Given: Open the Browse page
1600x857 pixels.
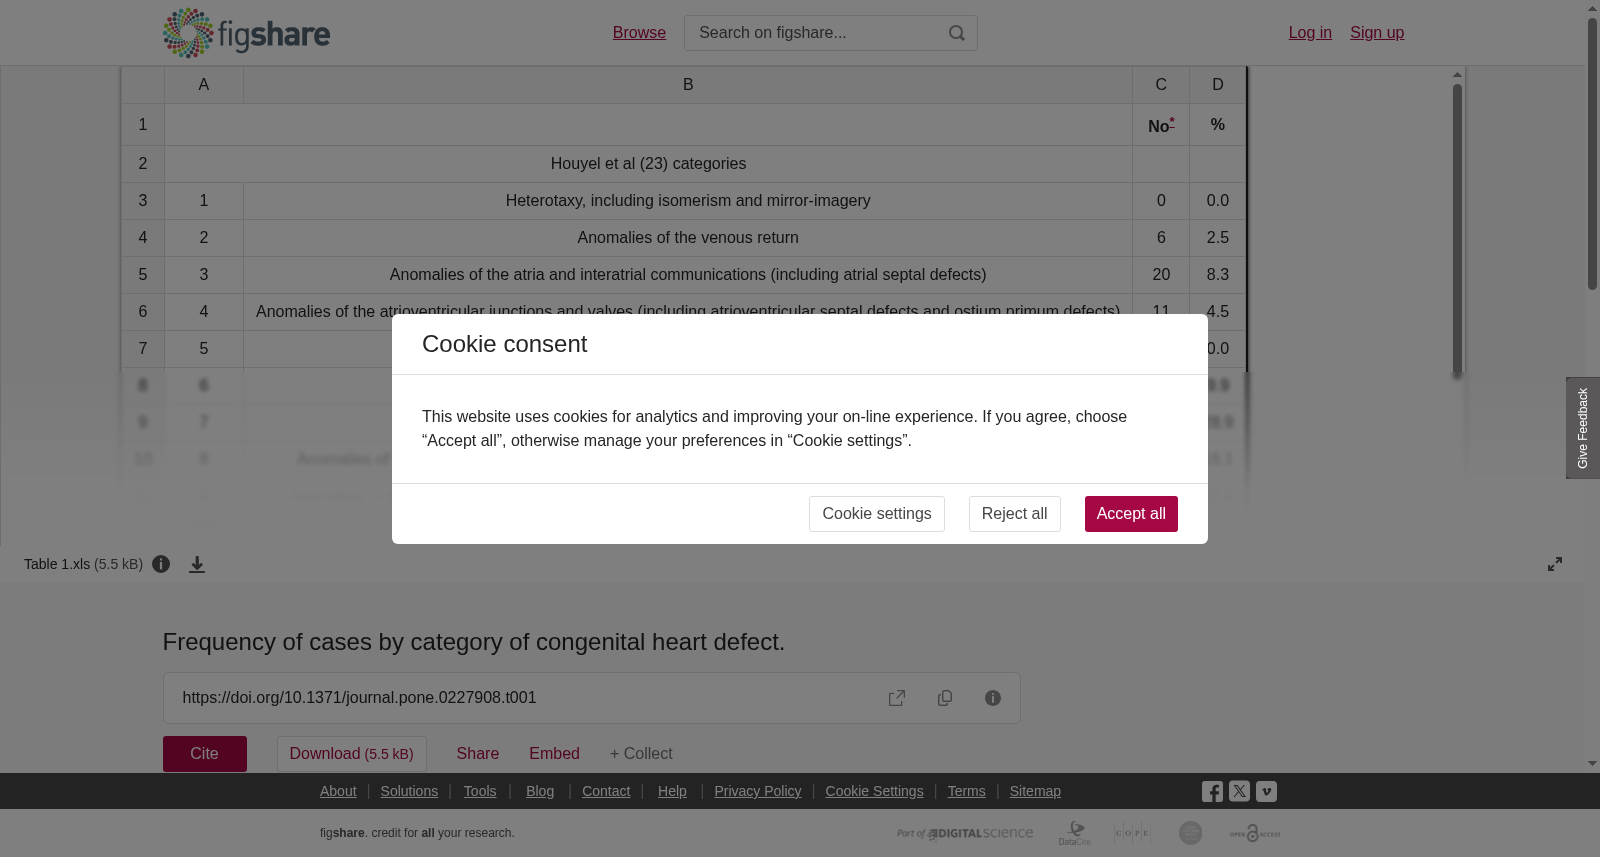Looking at the screenshot, I should [639, 33].
